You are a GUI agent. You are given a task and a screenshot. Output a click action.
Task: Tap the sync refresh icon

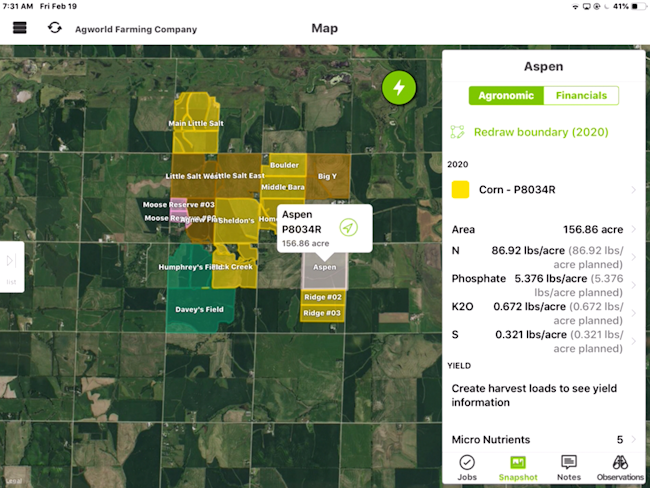[54, 28]
